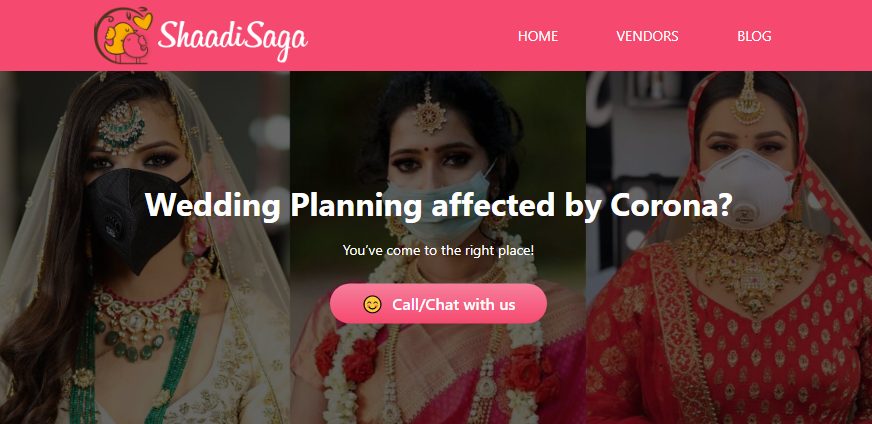This screenshot has width=872, height=424.
Task: Go to the HOME menu item
Action: (x=538, y=36)
